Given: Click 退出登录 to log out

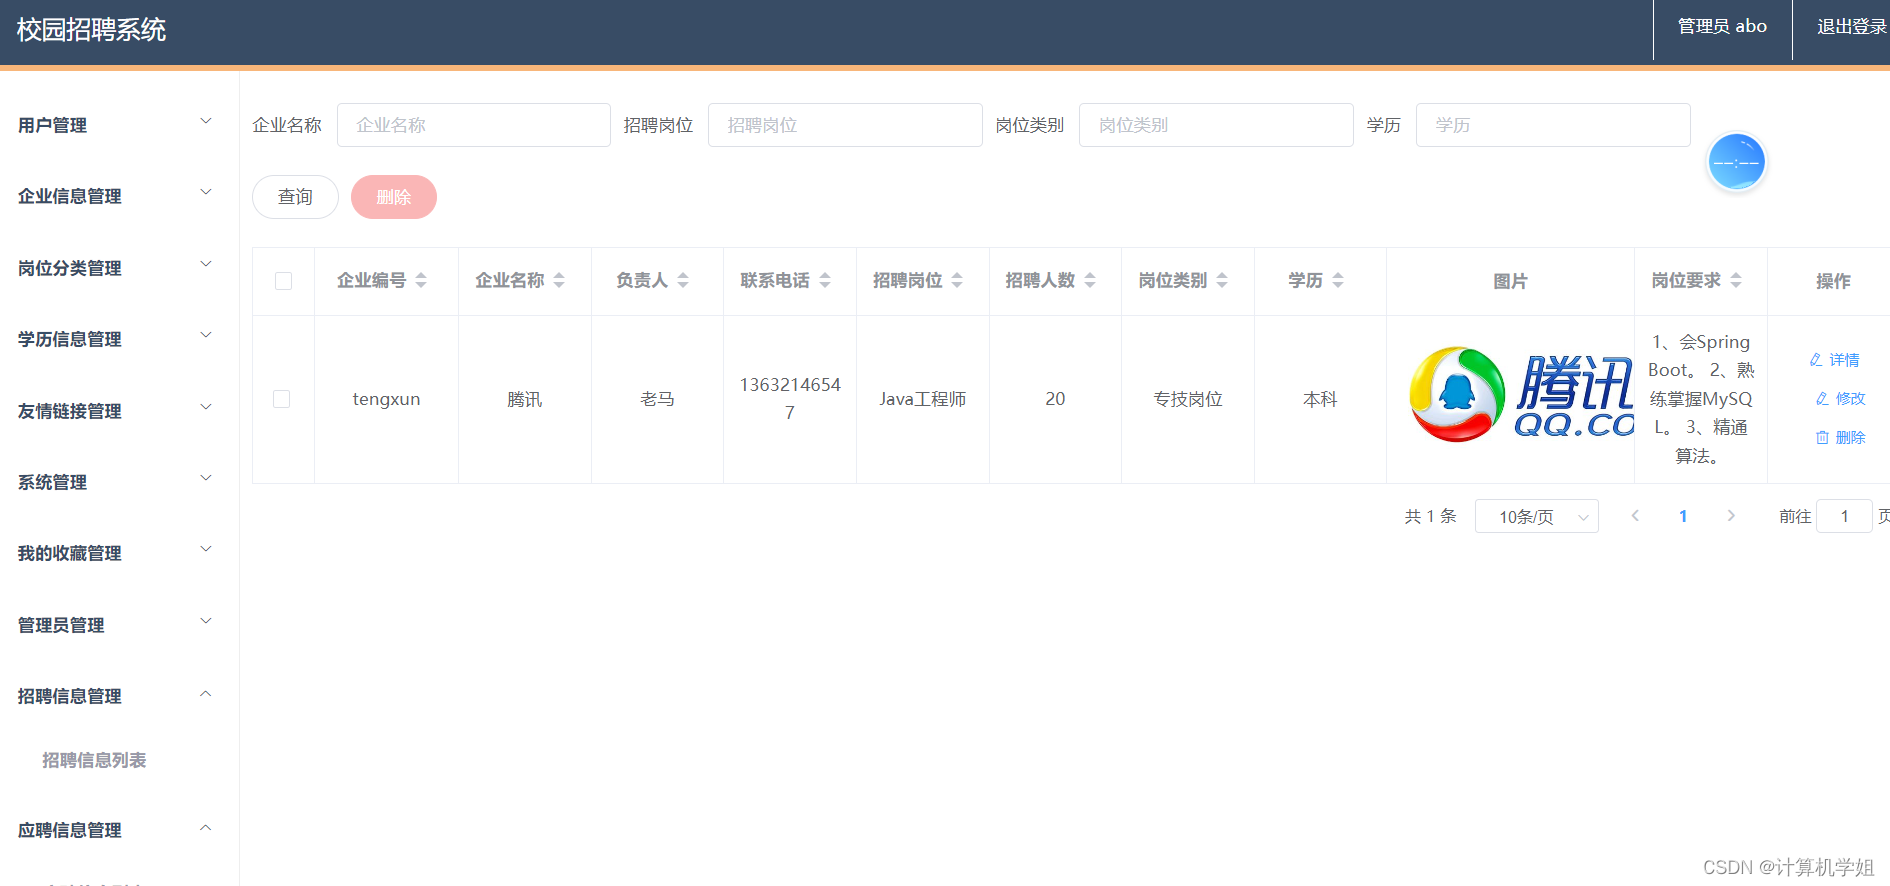Looking at the screenshot, I should click(1851, 27).
